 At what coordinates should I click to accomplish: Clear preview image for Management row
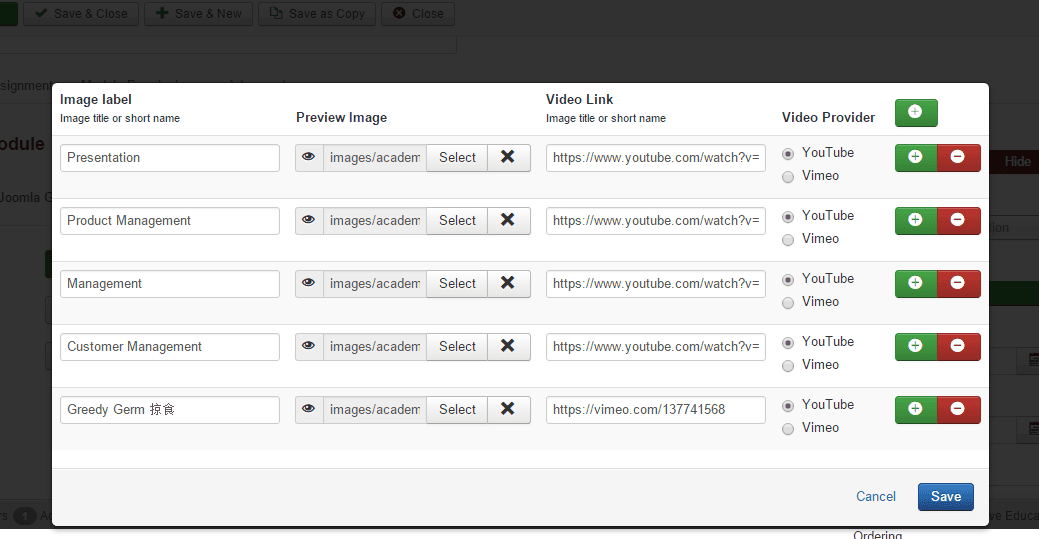pyautogui.click(x=508, y=284)
